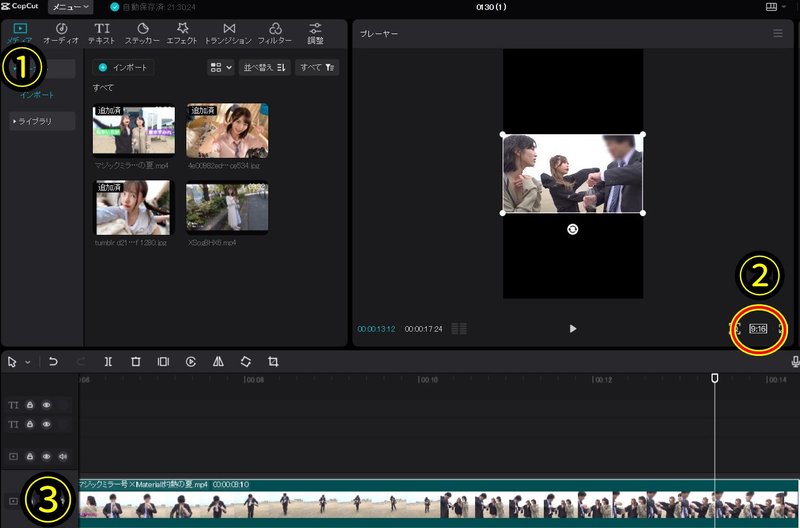Viewport: 800px width, 528px height.
Task: Click the current timecode 00:00:13:12
Action: pyautogui.click(x=376, y=329)
